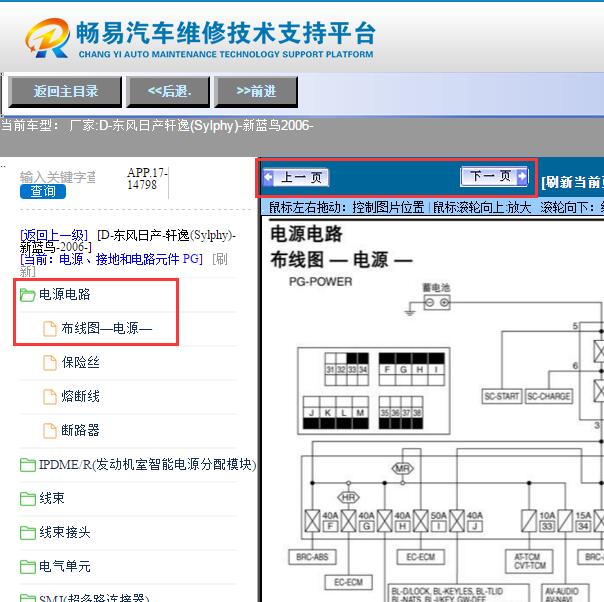Image resolution: width=604 pixels, height=602 pixels.
Task: Click the 刷新 refresh link in sidebar
Action: 220,259
